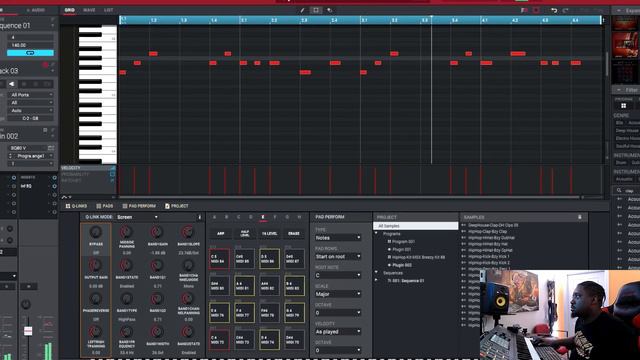
Task: Trigger pad C 4 MIDI 72
Action: coord(219,340)
